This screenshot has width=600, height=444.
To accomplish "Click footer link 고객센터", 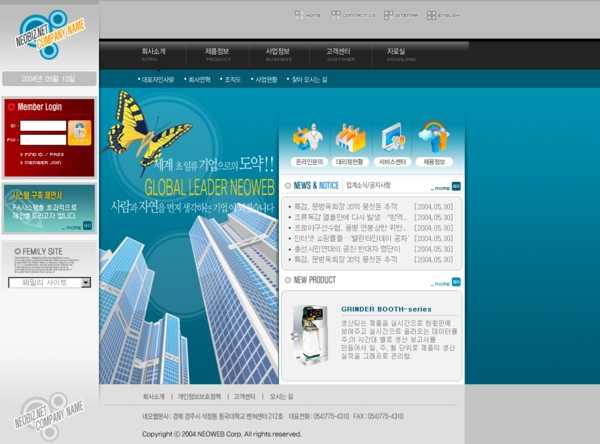I will pos(244,397).
